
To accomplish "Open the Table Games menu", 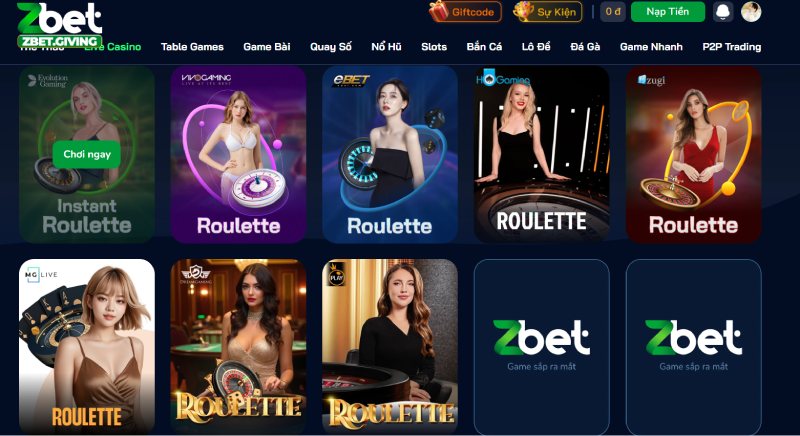I will coord(192,47).
